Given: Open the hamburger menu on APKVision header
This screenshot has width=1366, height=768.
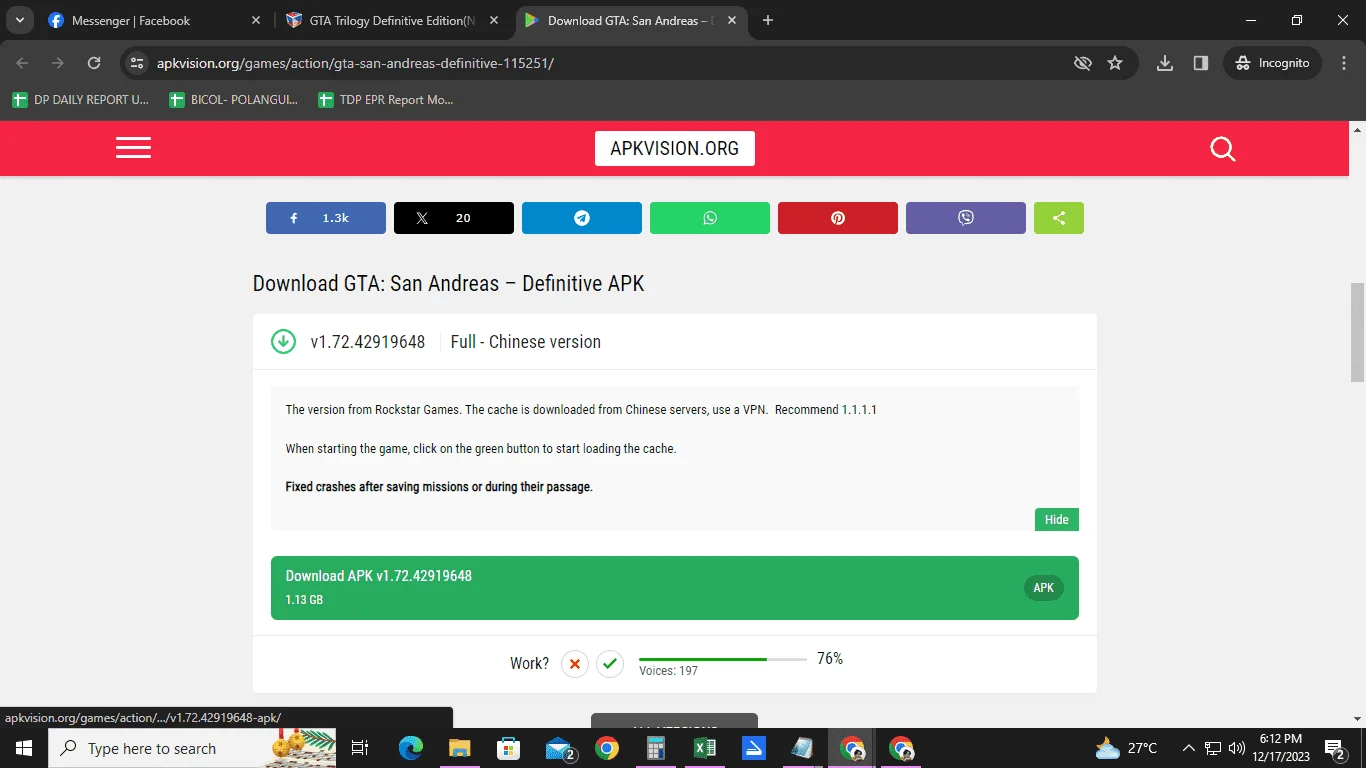Looking at the screenshot, I should [x=133, y=149].
